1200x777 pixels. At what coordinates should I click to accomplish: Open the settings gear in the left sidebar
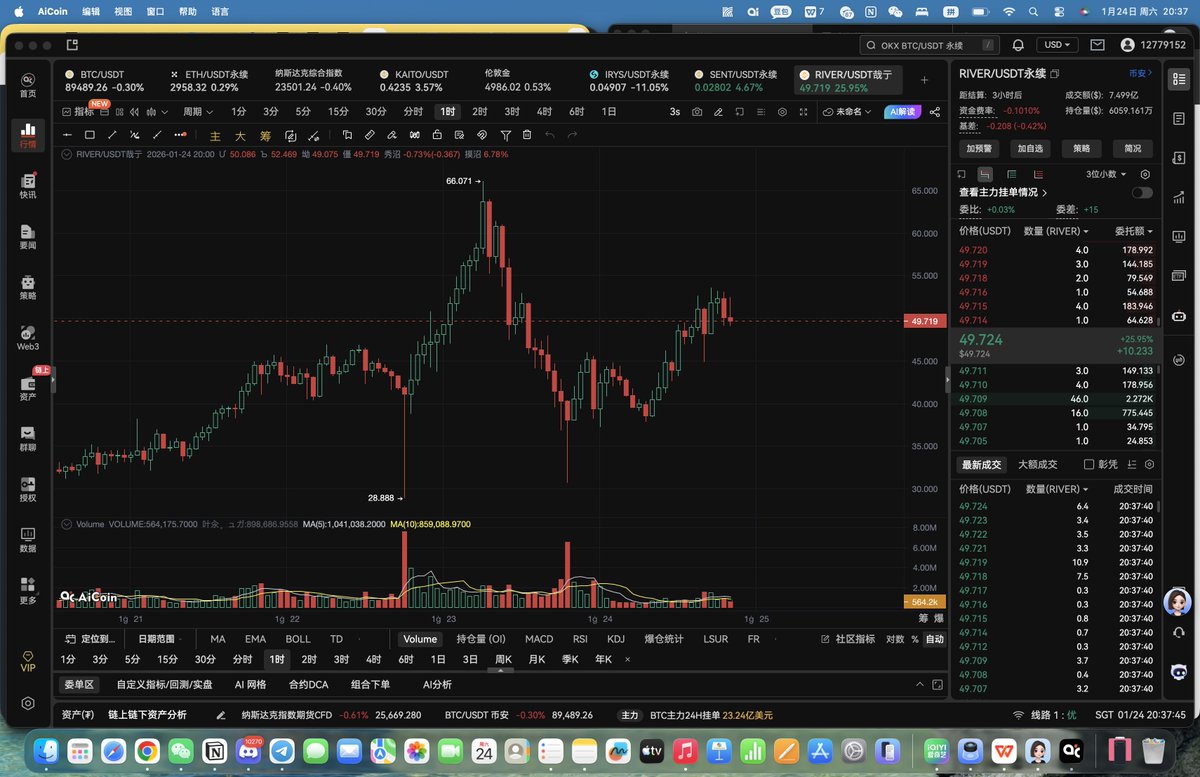pyautogui.click(x=28, y=704)
